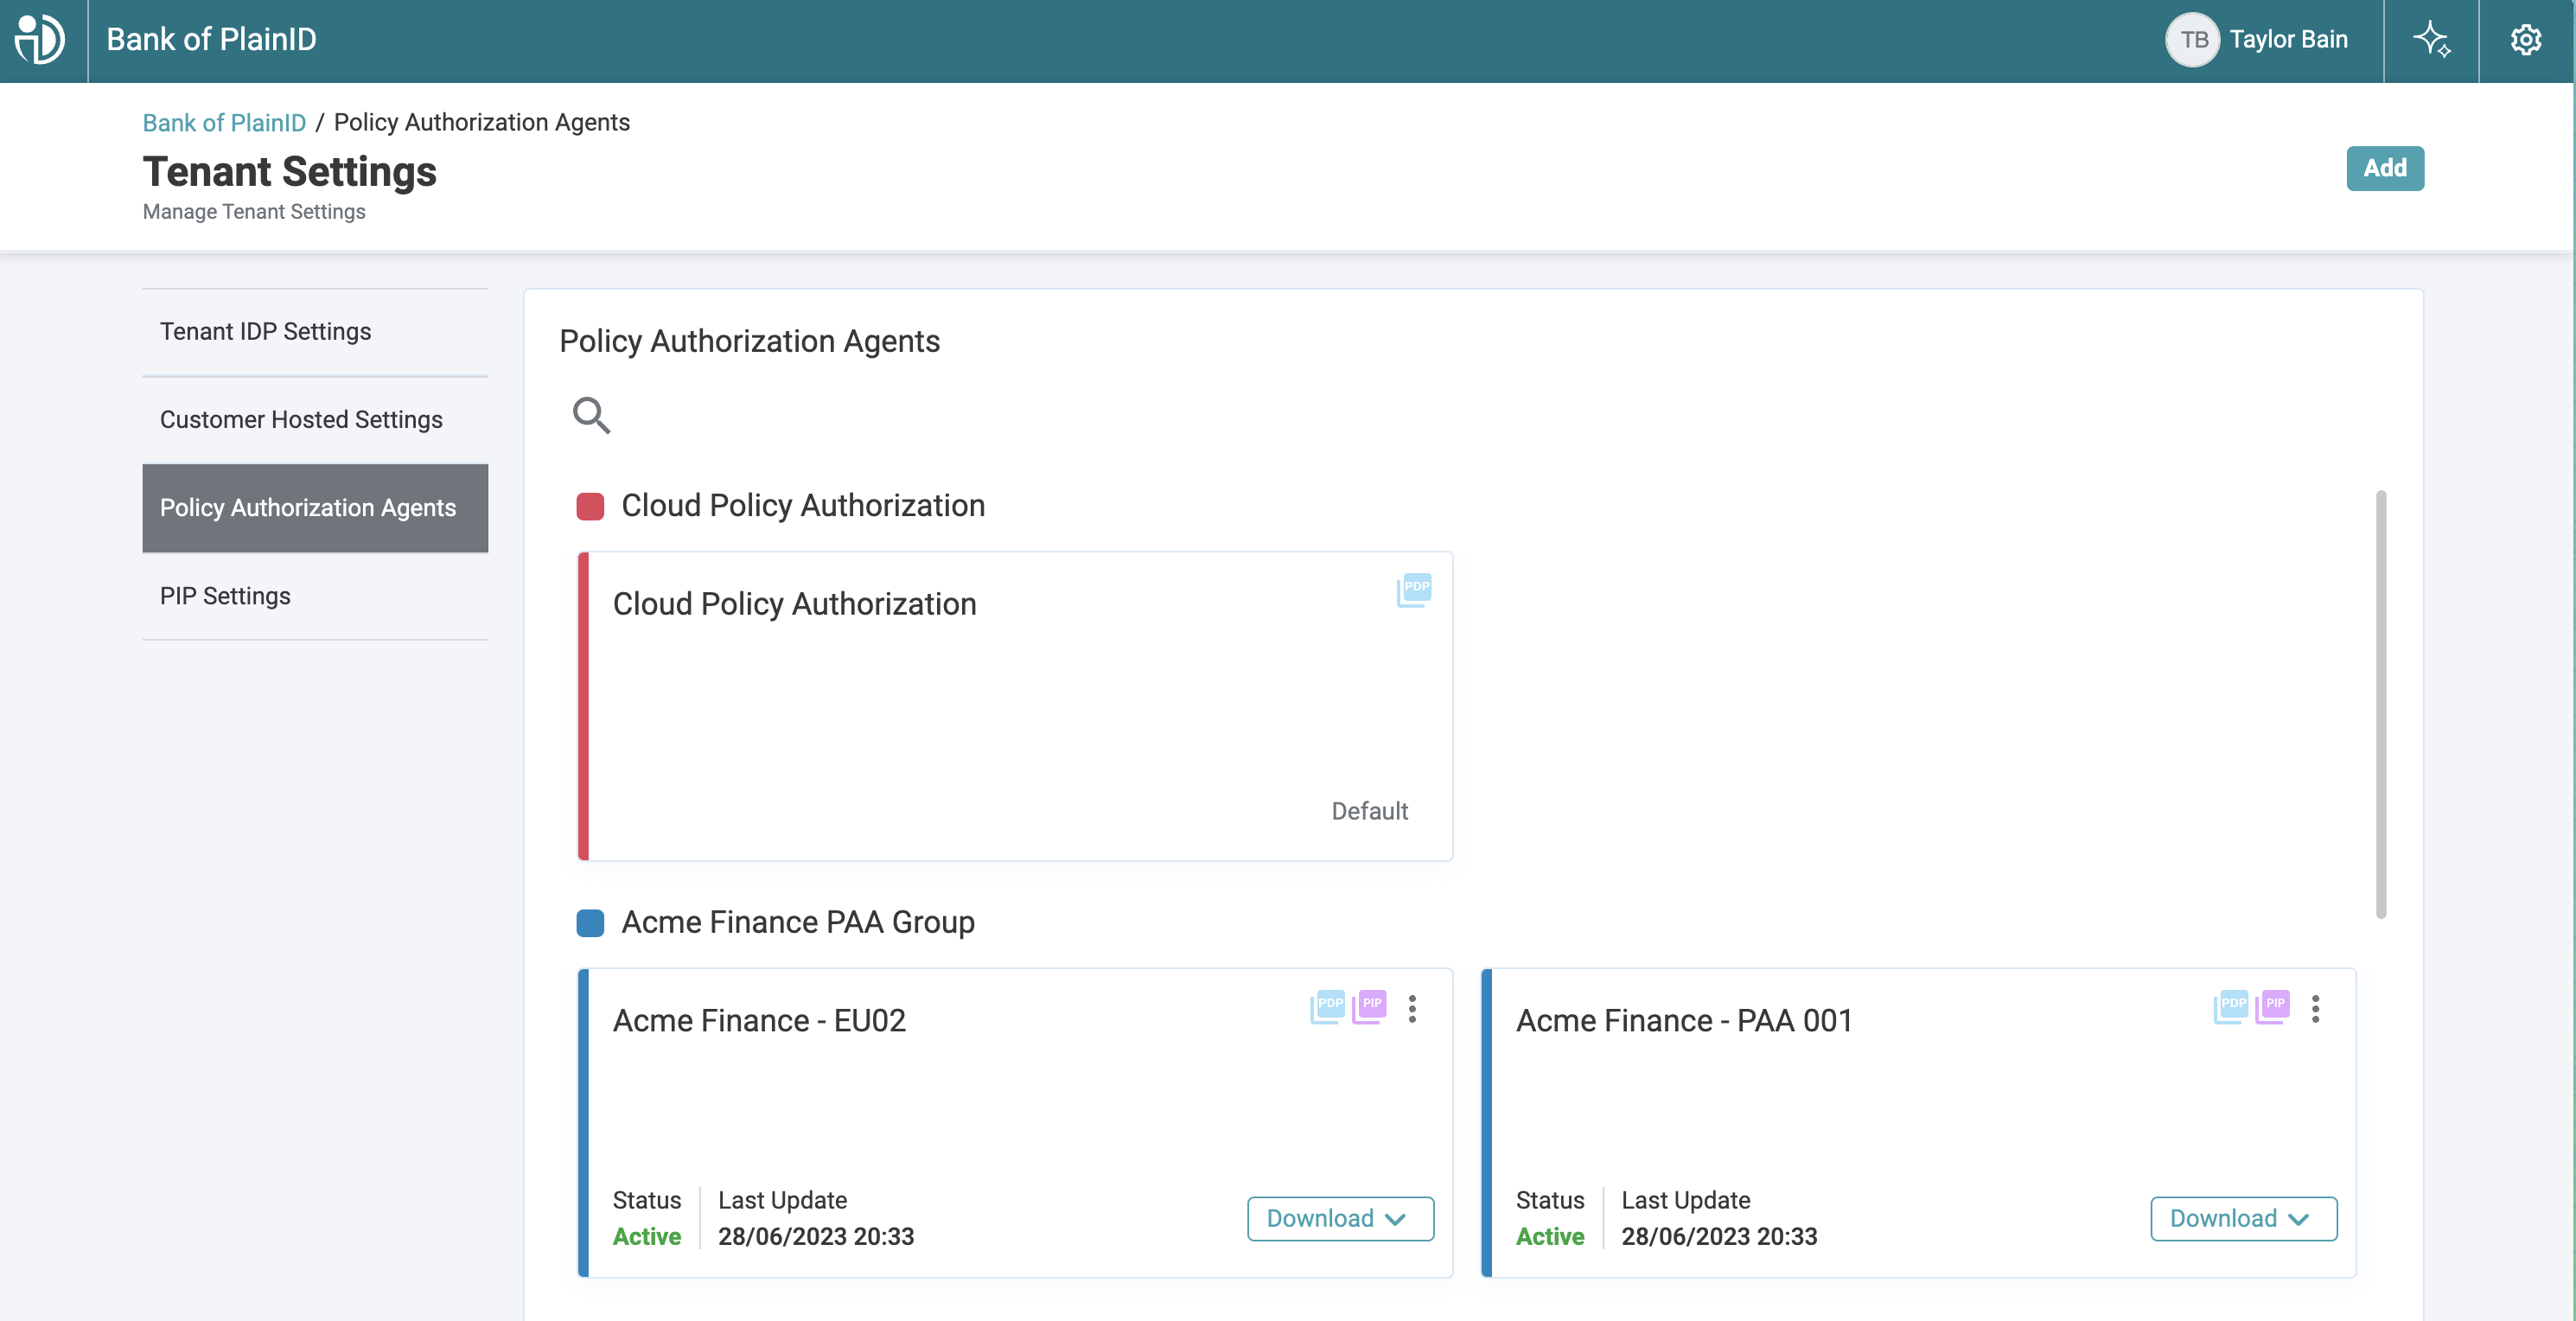The height and width of the screenshot is (1321, 2576).
Task: Open the Acme Finance - PAA 001 card title
Action: [x=1684, y=1021]
